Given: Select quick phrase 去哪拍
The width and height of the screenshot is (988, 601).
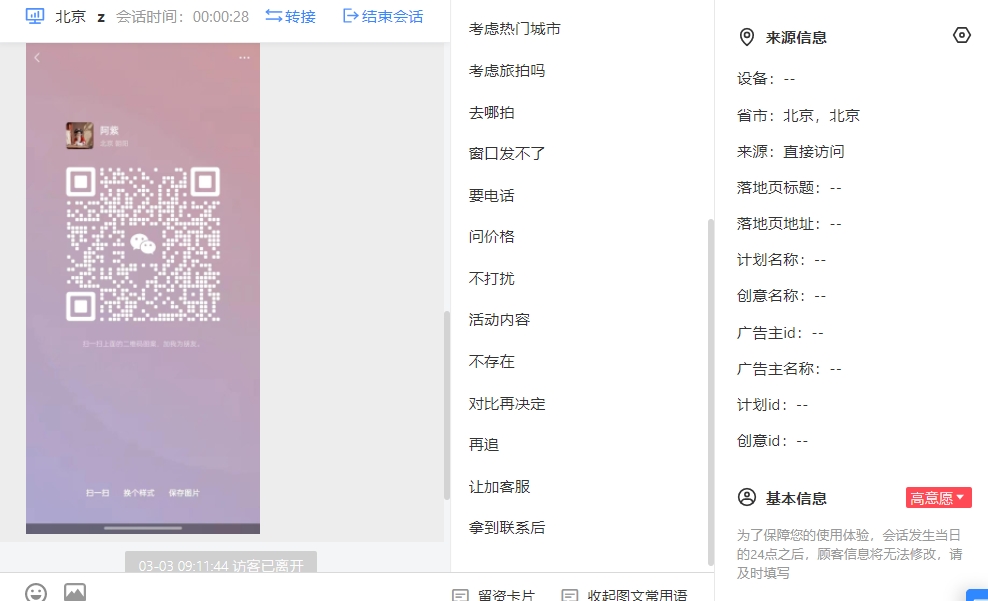Looking at the screenshot, I should tap(491, 113).
